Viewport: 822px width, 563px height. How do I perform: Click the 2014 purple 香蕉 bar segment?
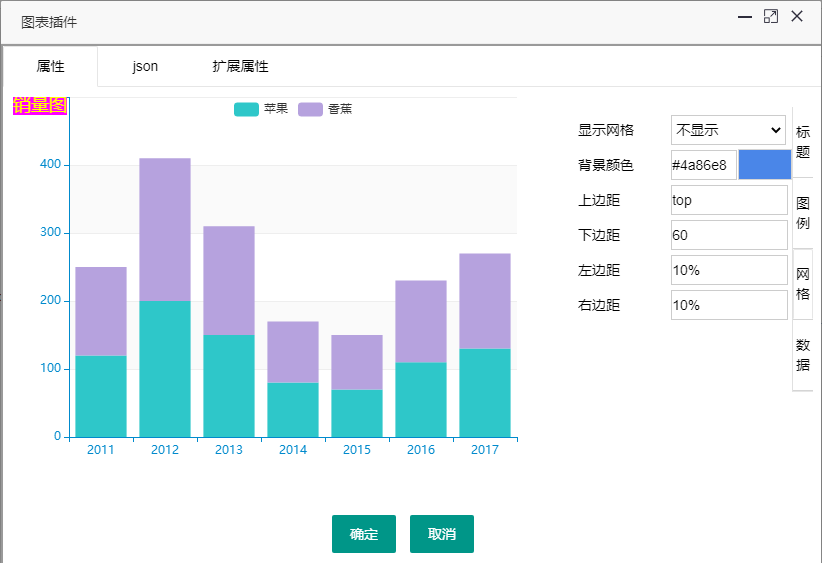pyautogui.click(x=293, y=352)
